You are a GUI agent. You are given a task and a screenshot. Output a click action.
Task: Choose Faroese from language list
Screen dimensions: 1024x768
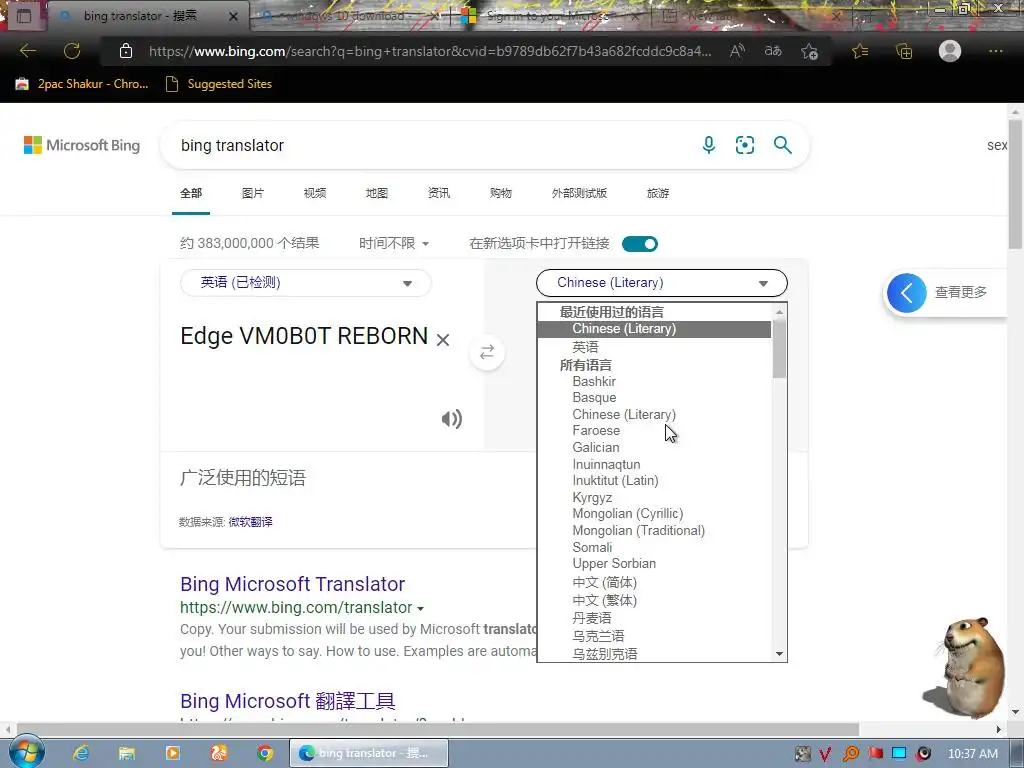(596, 431)
